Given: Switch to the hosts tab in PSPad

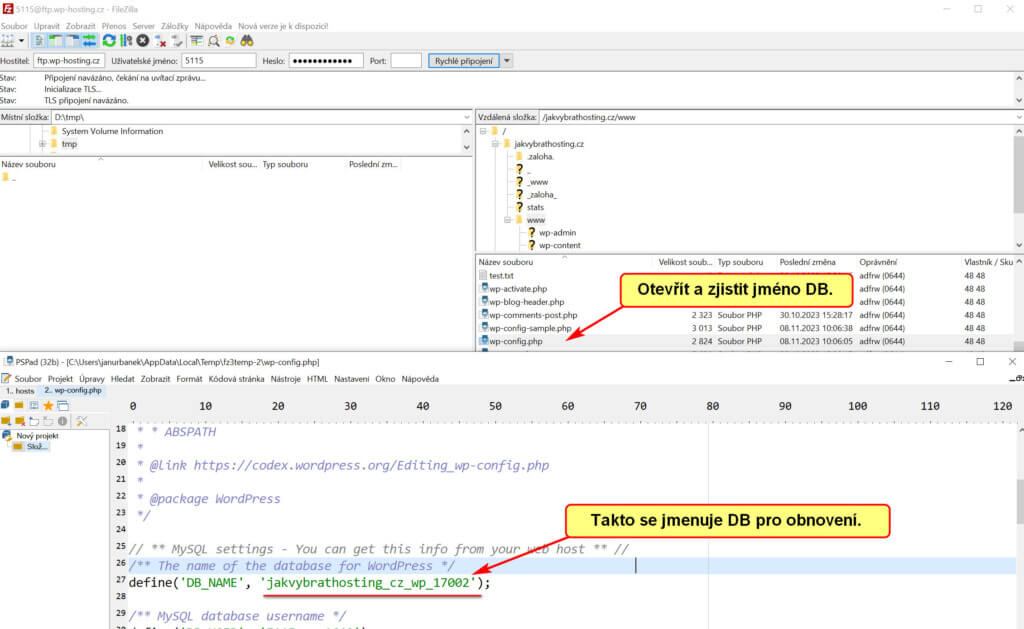Looking at the screenshot, I should point(19,390).
